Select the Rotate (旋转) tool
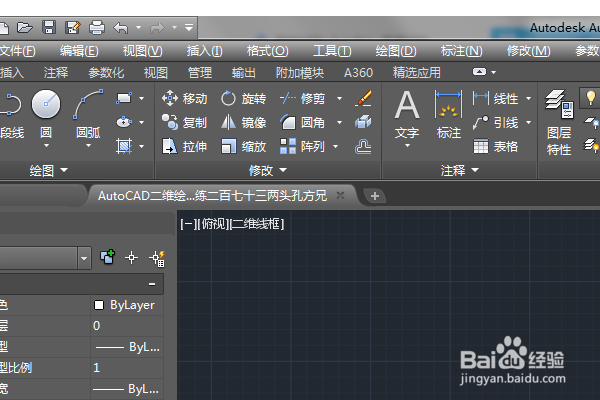Image resolution: width=600 pixels, height=400 pixels. 243,98
